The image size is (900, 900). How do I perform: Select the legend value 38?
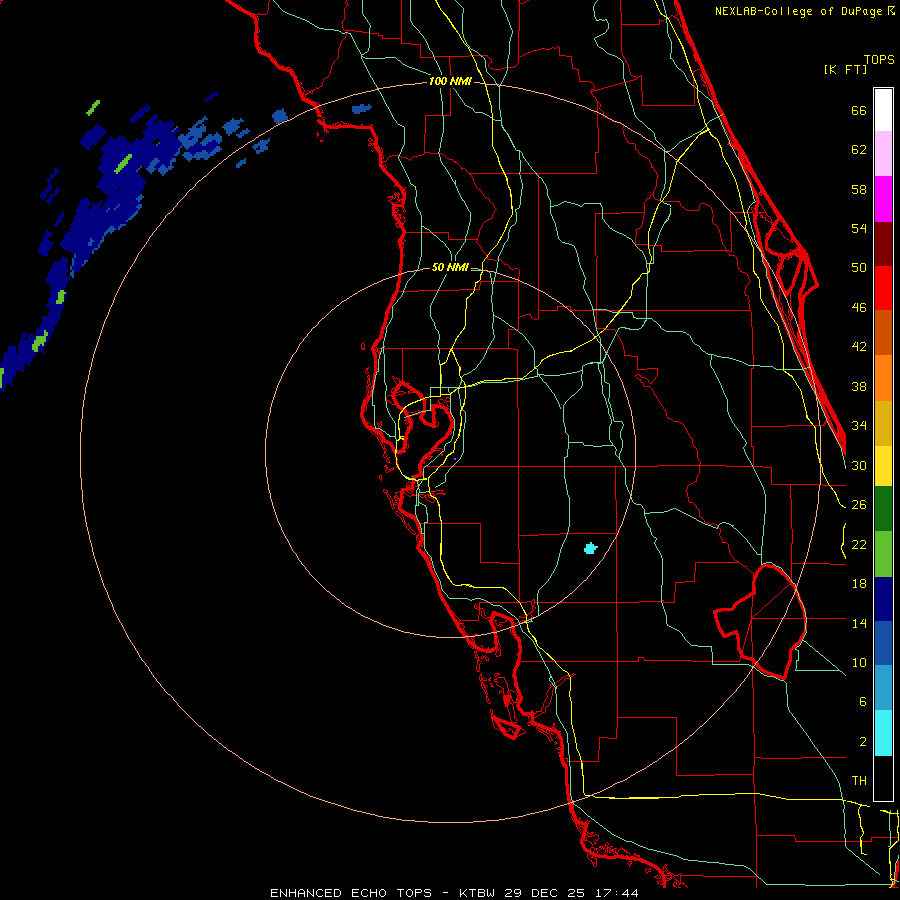pos(859,386)
